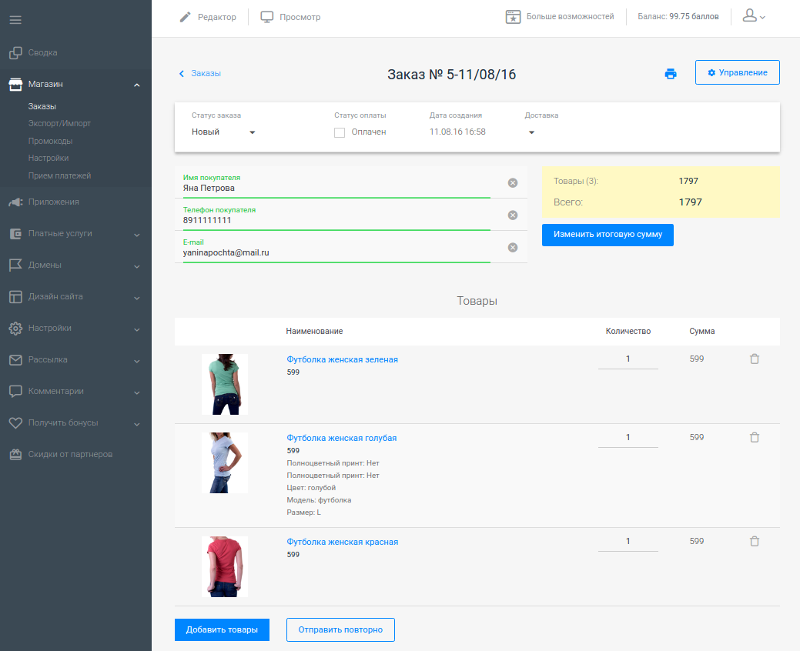Open the hamburger menu icon
Screen dimensions: 800x651
(x=15, y=20)
